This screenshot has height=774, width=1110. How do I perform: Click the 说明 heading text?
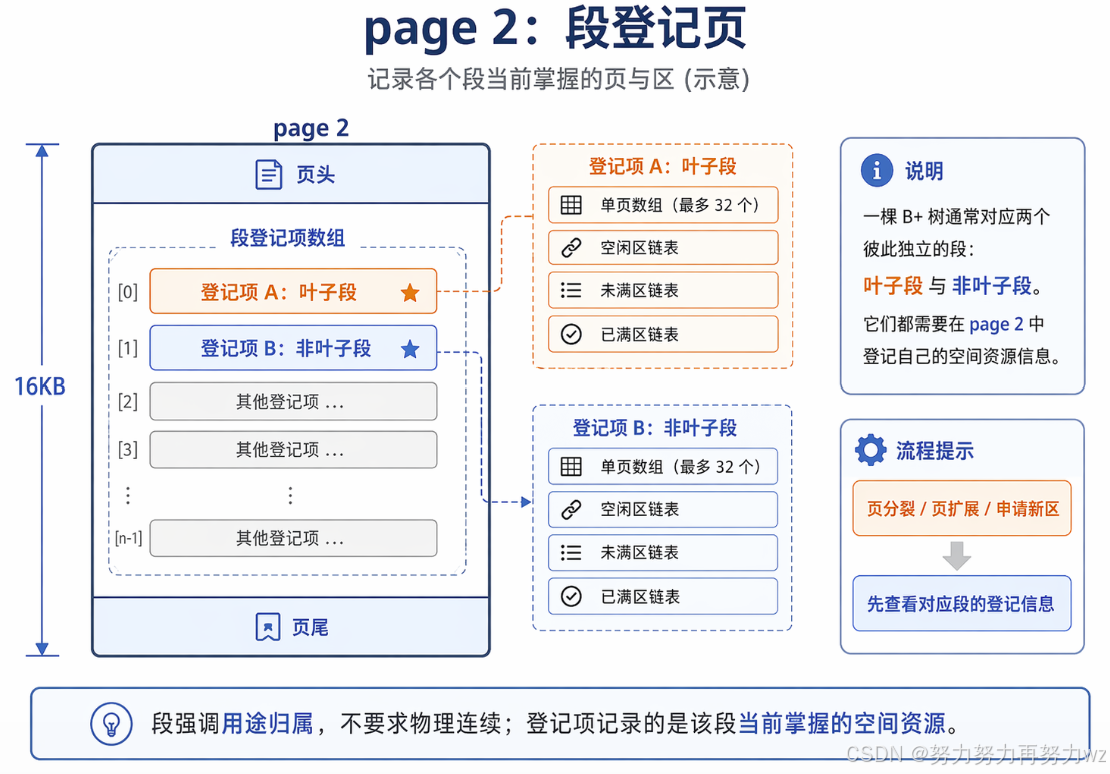[x=924, y=171]
